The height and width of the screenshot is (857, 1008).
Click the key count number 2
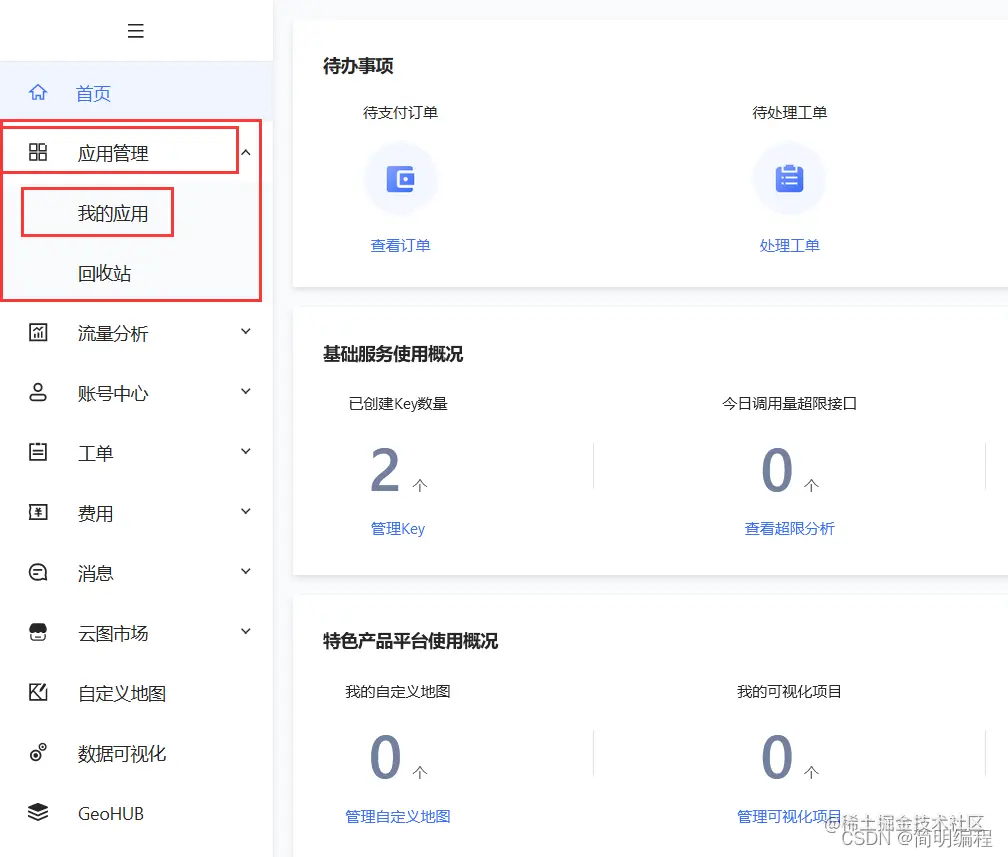click(x=386, y=470)
